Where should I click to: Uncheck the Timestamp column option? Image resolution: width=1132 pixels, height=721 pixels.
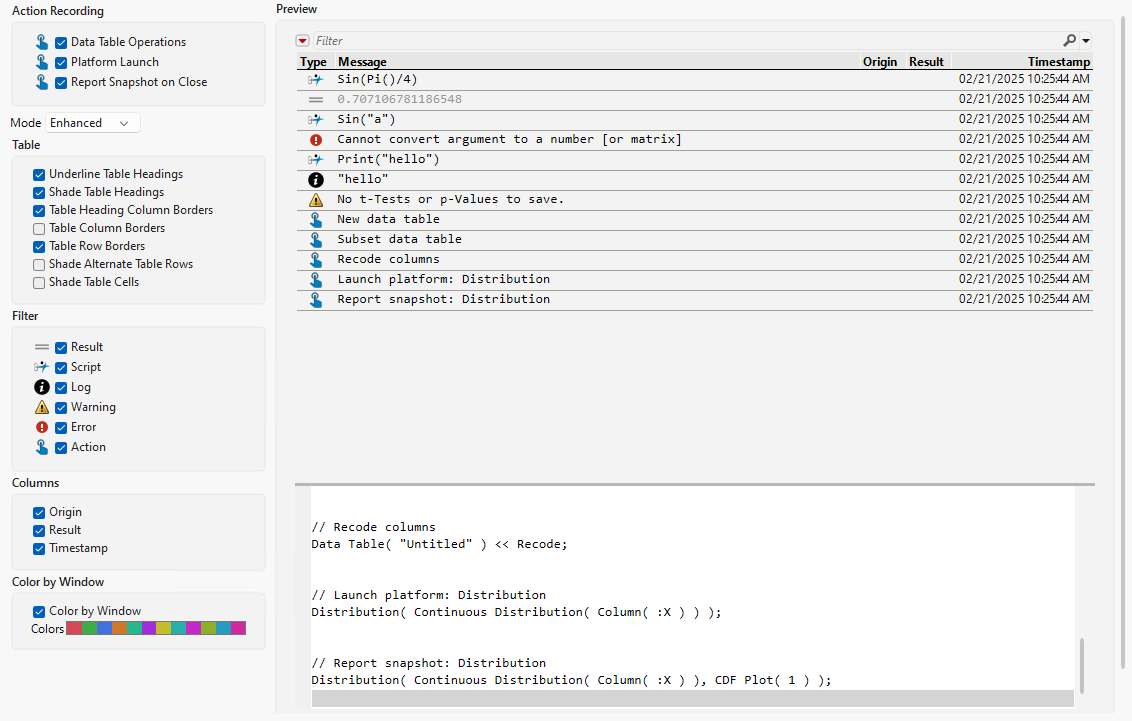pyautogui.click(x=38, y=548)
